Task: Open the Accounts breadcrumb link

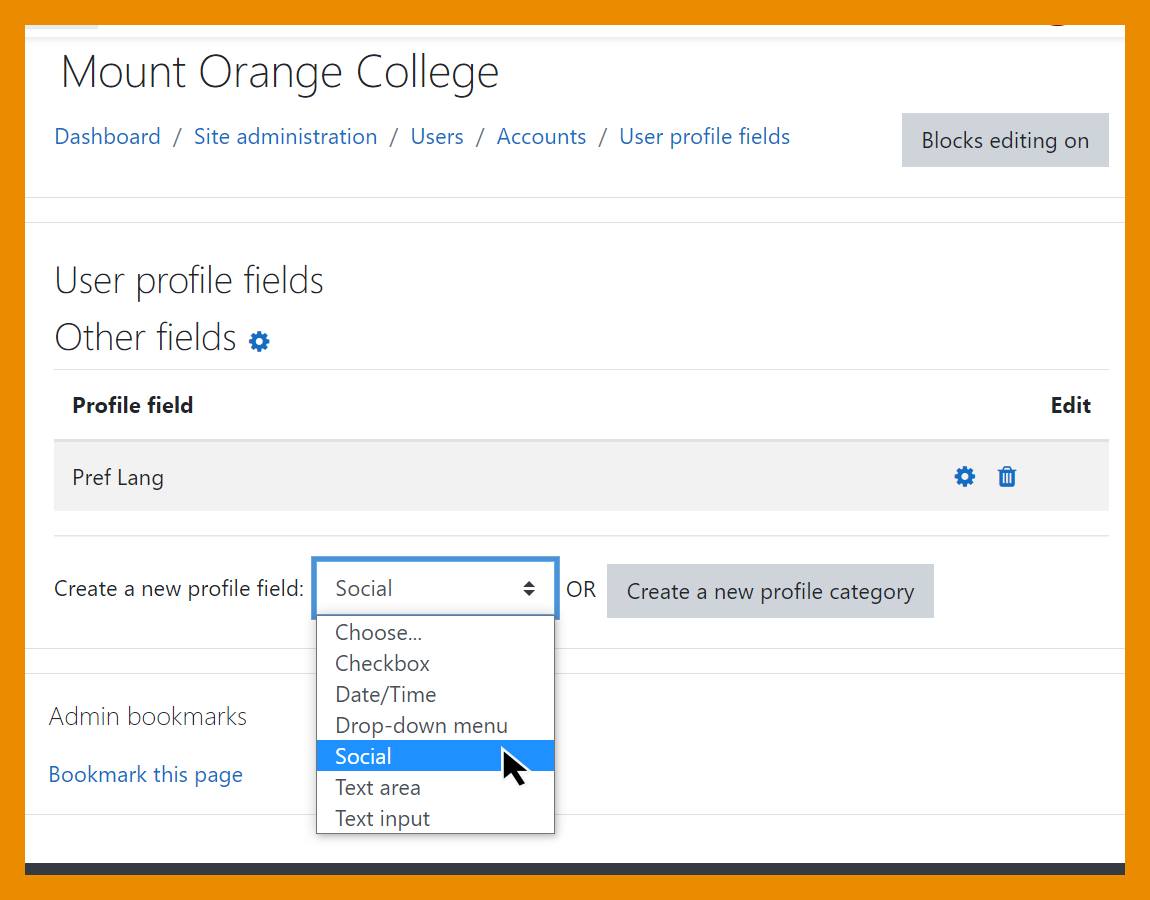Action: point(541,137)
